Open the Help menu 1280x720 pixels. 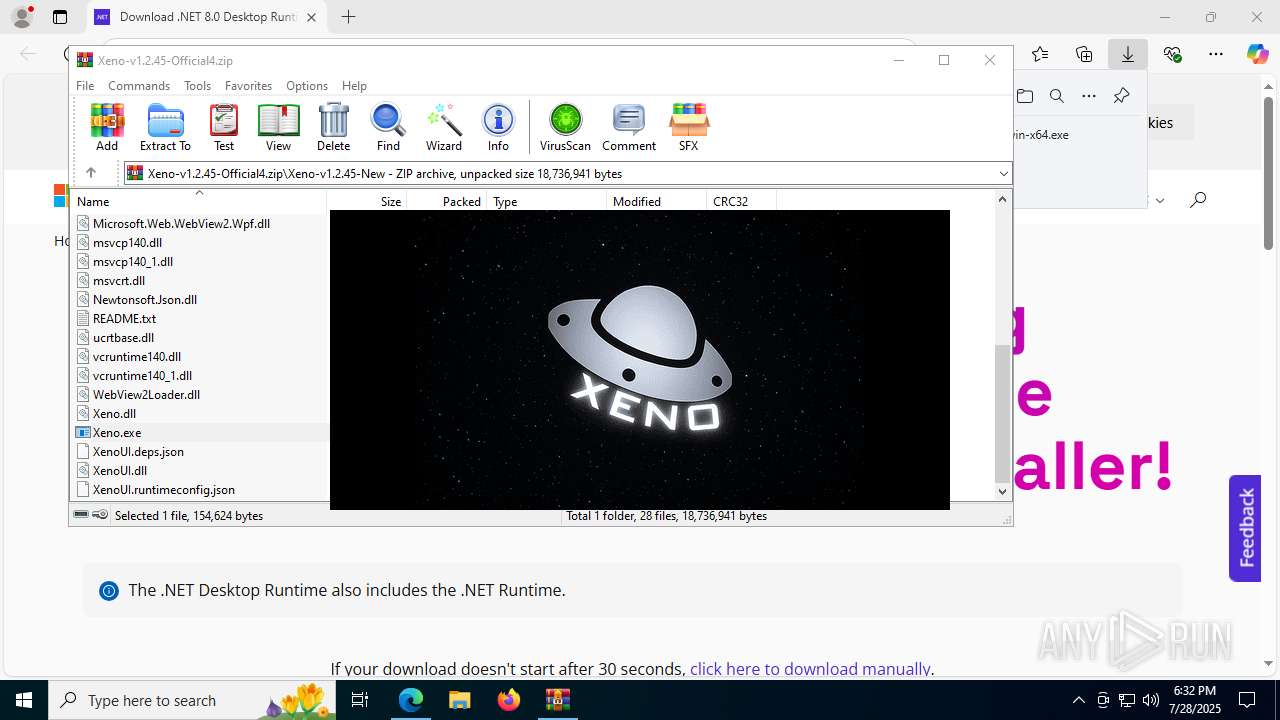click(354, 86)
